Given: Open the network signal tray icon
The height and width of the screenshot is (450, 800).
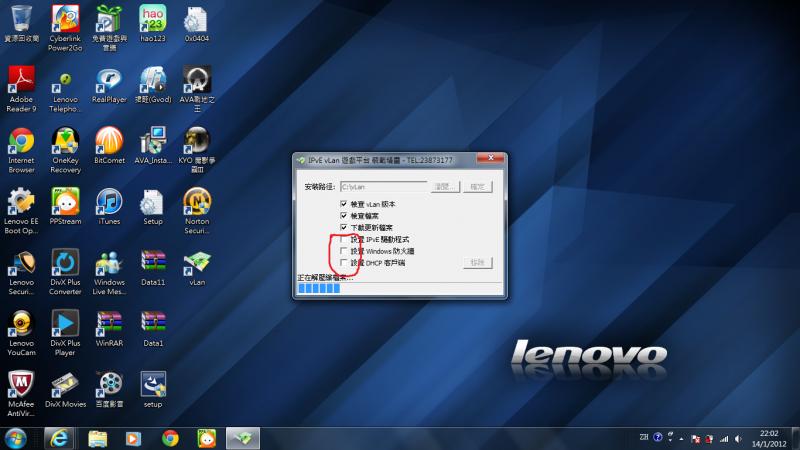Looking at the screenshot, I should tap(724, 439).
